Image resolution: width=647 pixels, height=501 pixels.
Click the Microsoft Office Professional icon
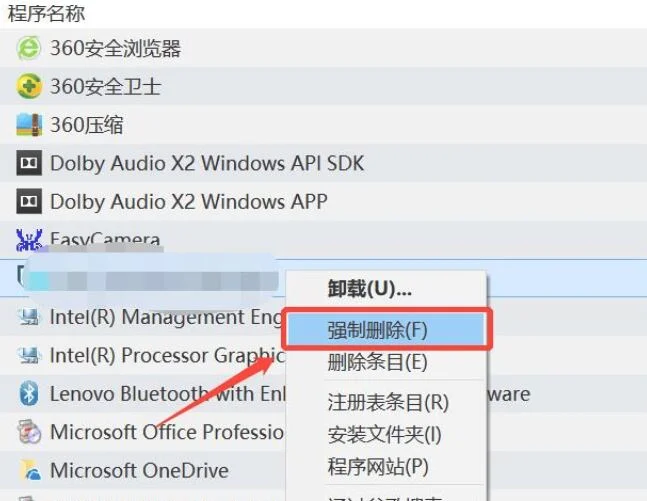coord(30,432)
